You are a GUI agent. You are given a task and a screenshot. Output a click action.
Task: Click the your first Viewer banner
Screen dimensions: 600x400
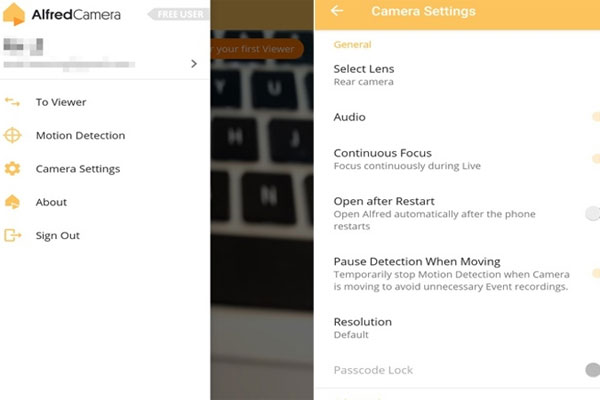[257, 49]
